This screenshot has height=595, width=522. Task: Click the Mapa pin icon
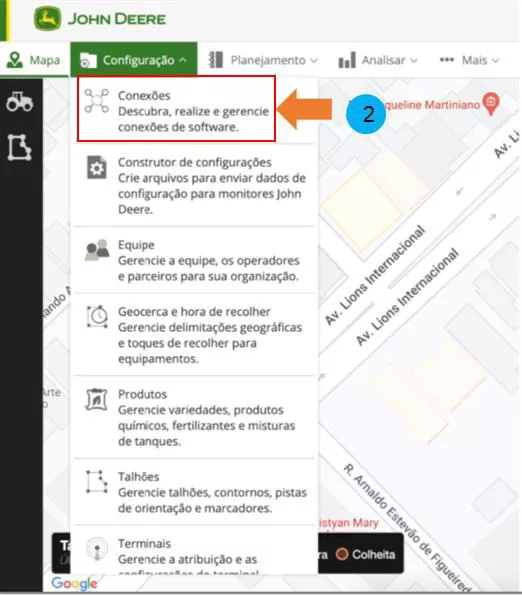pos(14,60)
